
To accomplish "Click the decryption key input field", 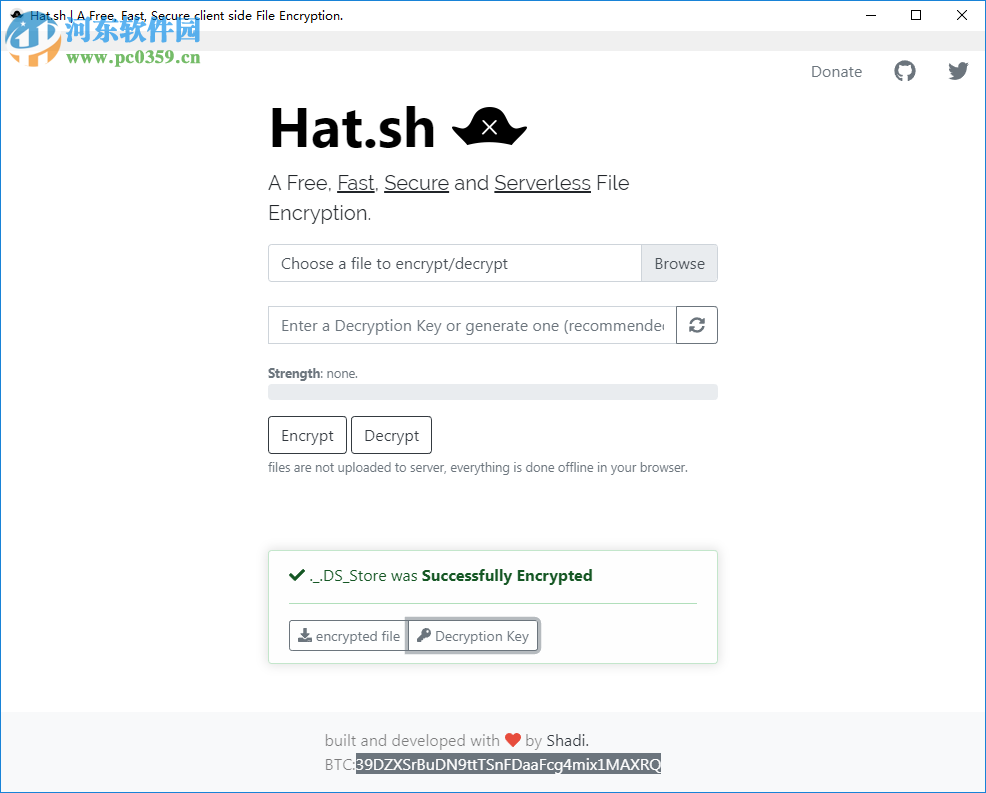I will point(470,324).
